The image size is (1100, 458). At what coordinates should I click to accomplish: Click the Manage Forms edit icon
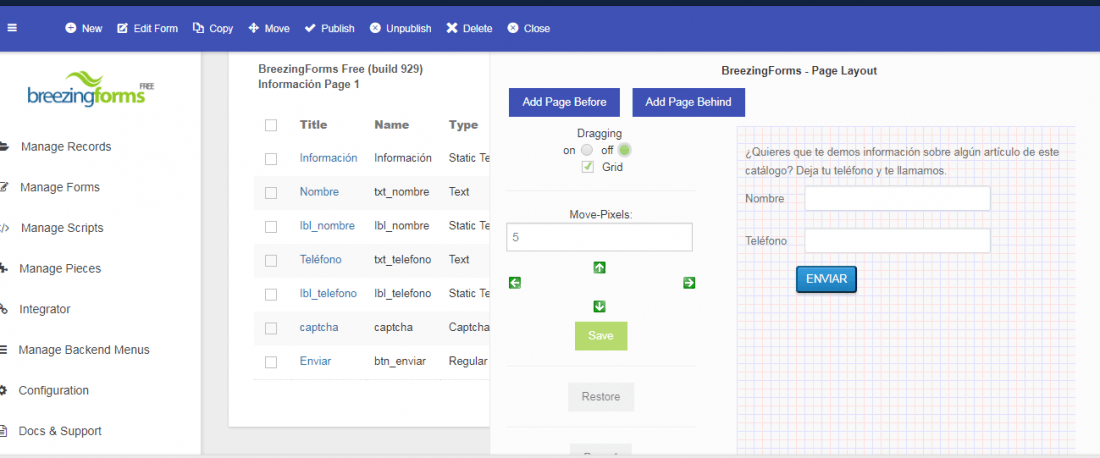4,187
